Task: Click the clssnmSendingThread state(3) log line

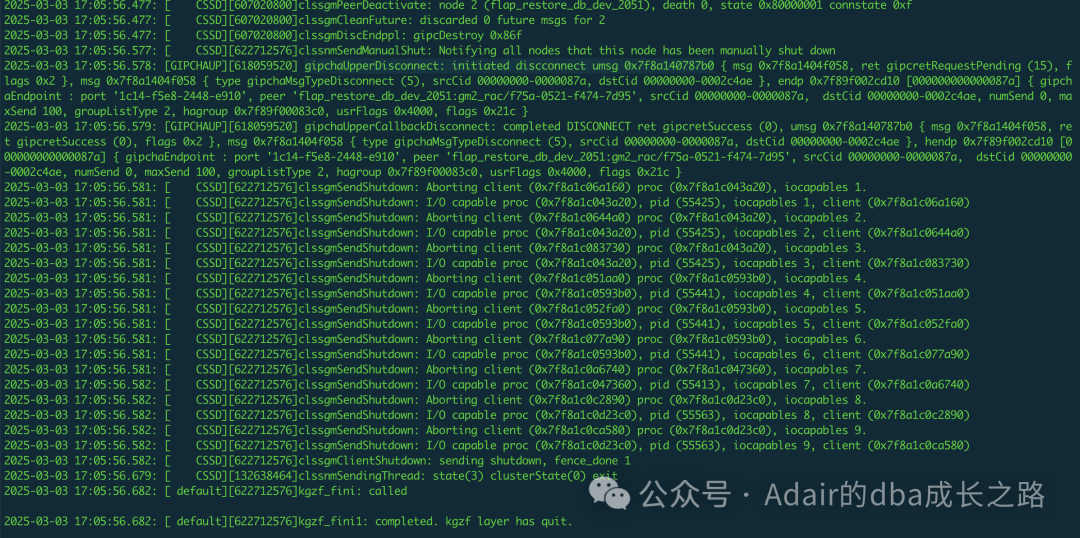Action: click(311, 476)
